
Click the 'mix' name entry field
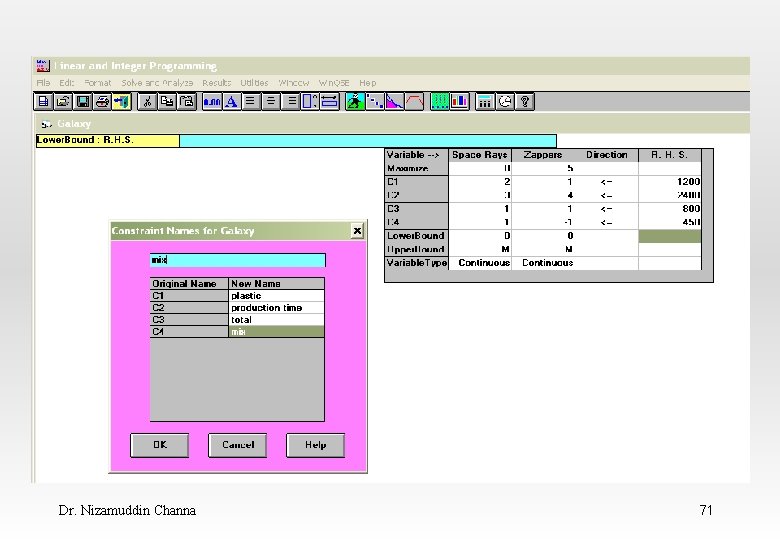[238, 260]
